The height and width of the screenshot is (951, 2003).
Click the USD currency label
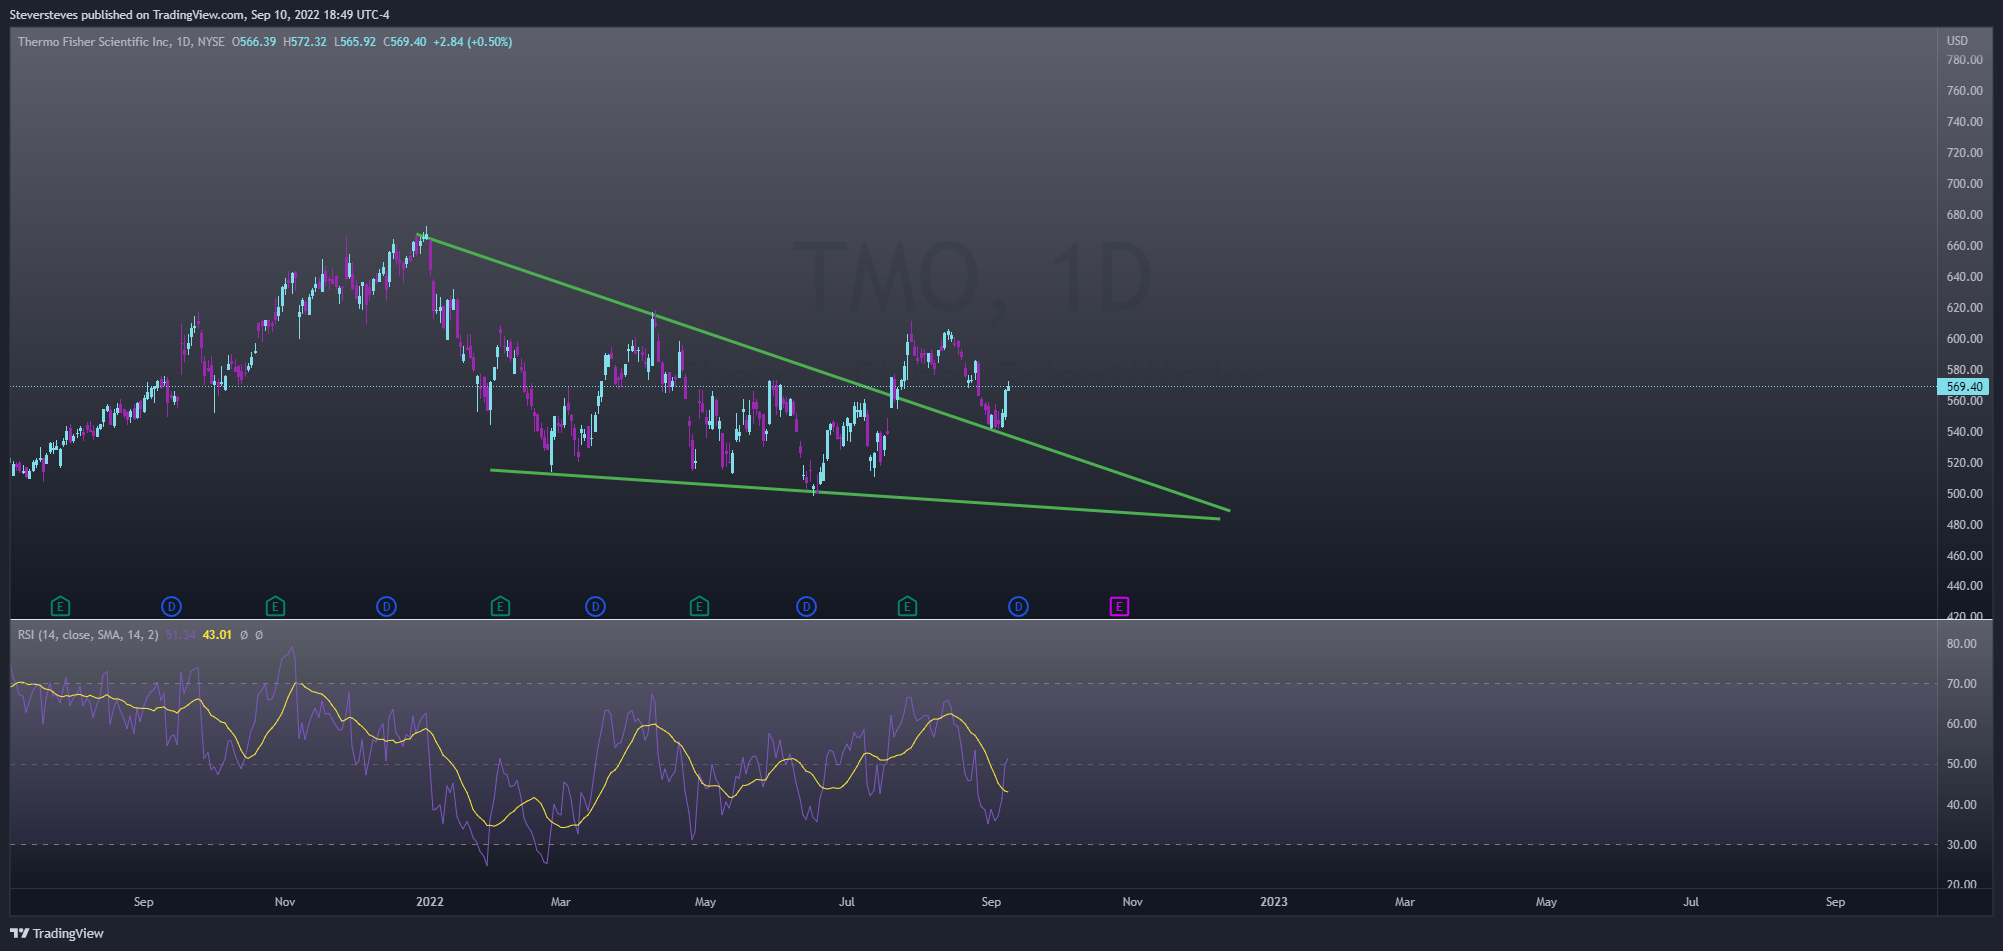click(x=1957, y=41)
